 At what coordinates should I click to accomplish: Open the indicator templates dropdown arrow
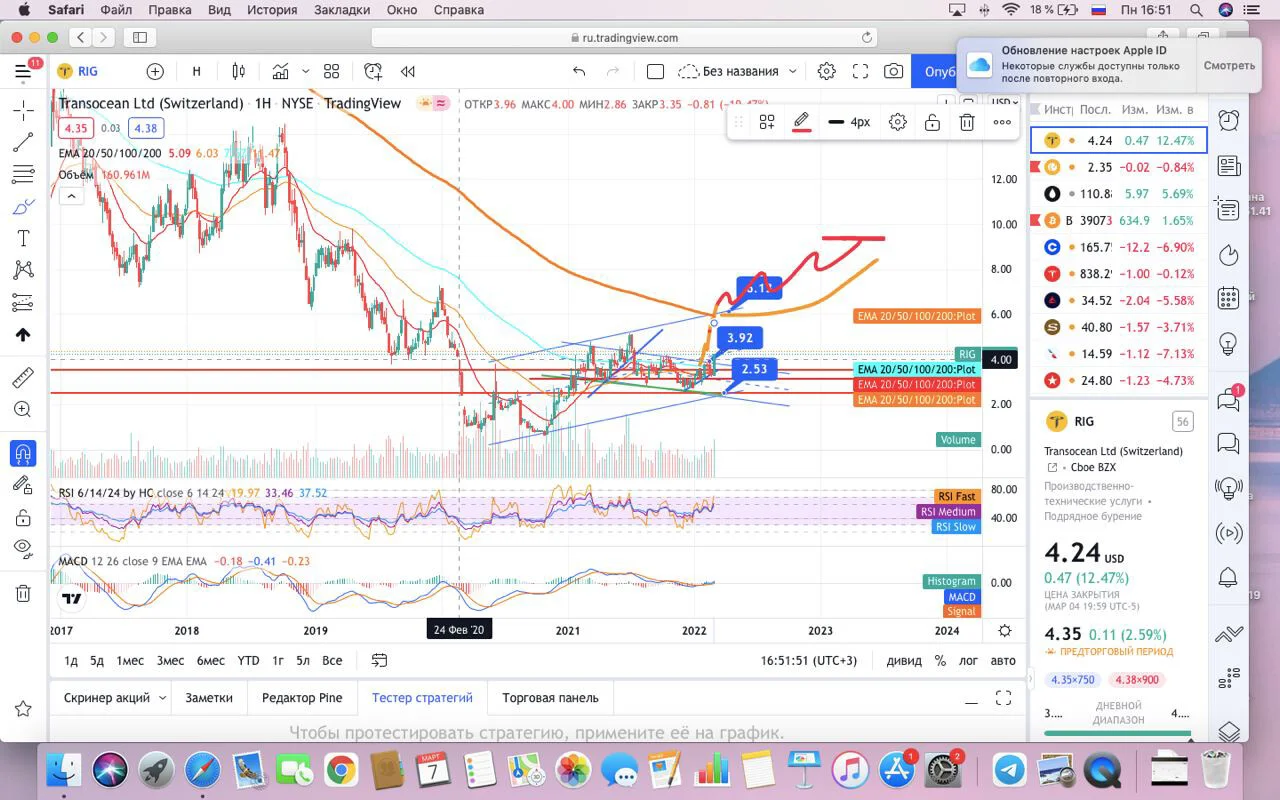tap(305, 71)
